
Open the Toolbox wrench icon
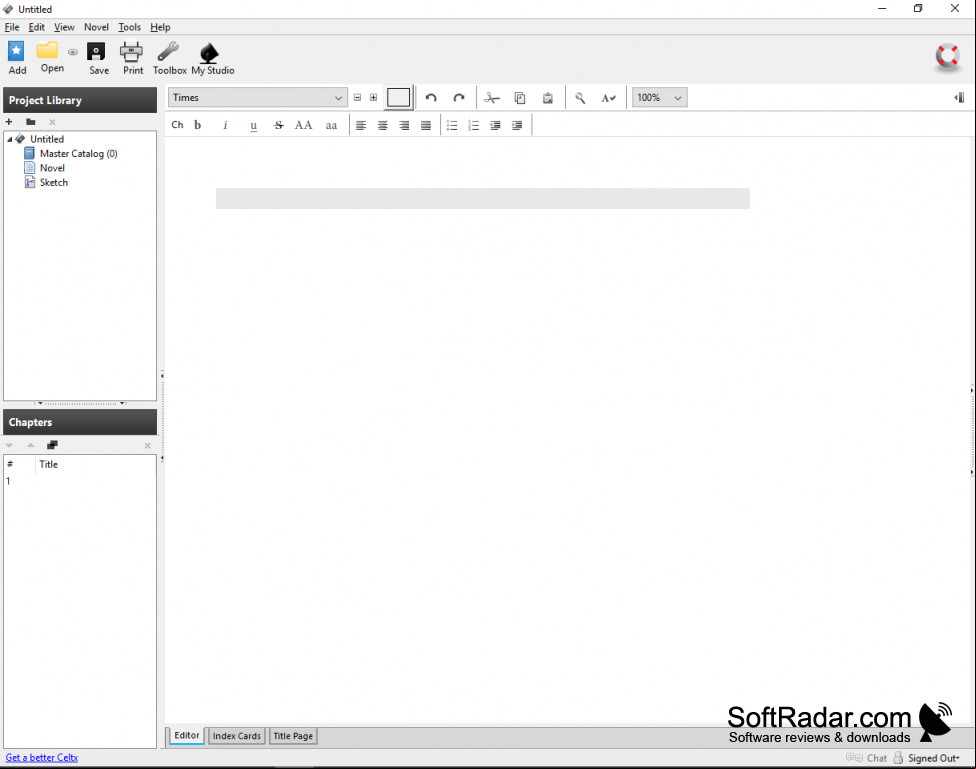[x=168, y=52]
